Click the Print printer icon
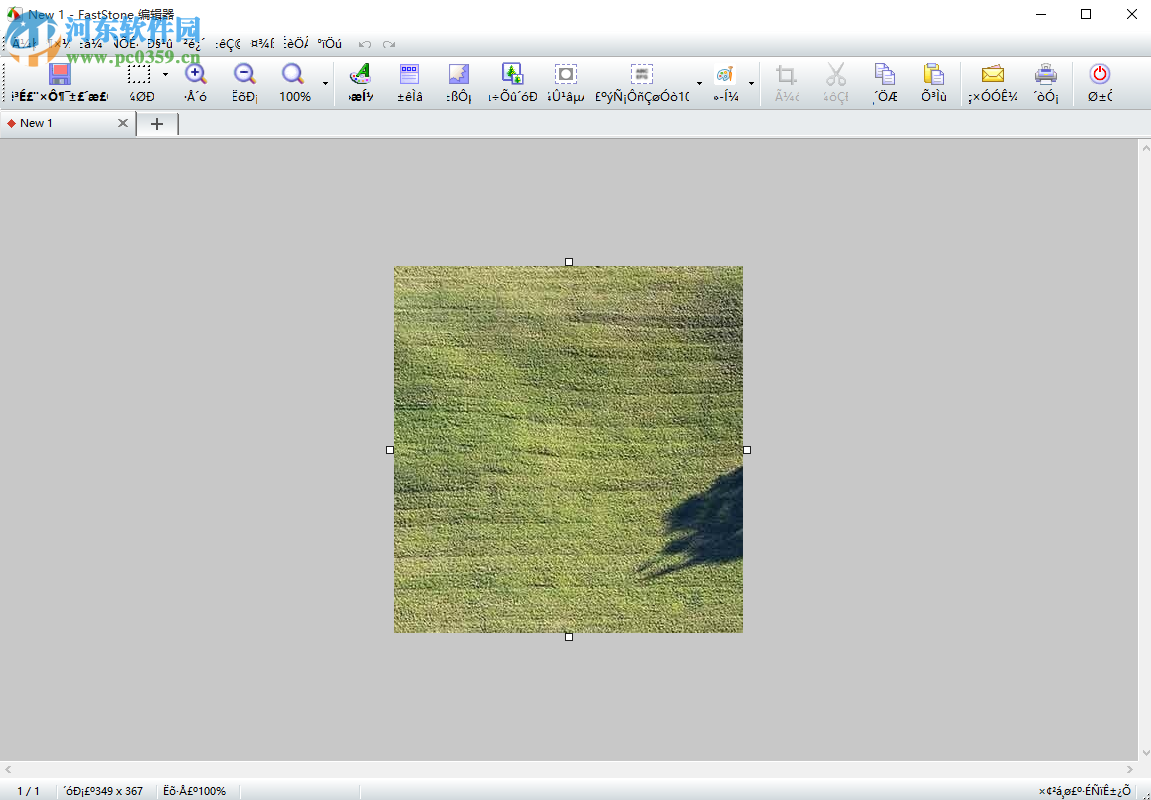The width and height of the screenshot is (1151, 800). tap(1045, 75)
